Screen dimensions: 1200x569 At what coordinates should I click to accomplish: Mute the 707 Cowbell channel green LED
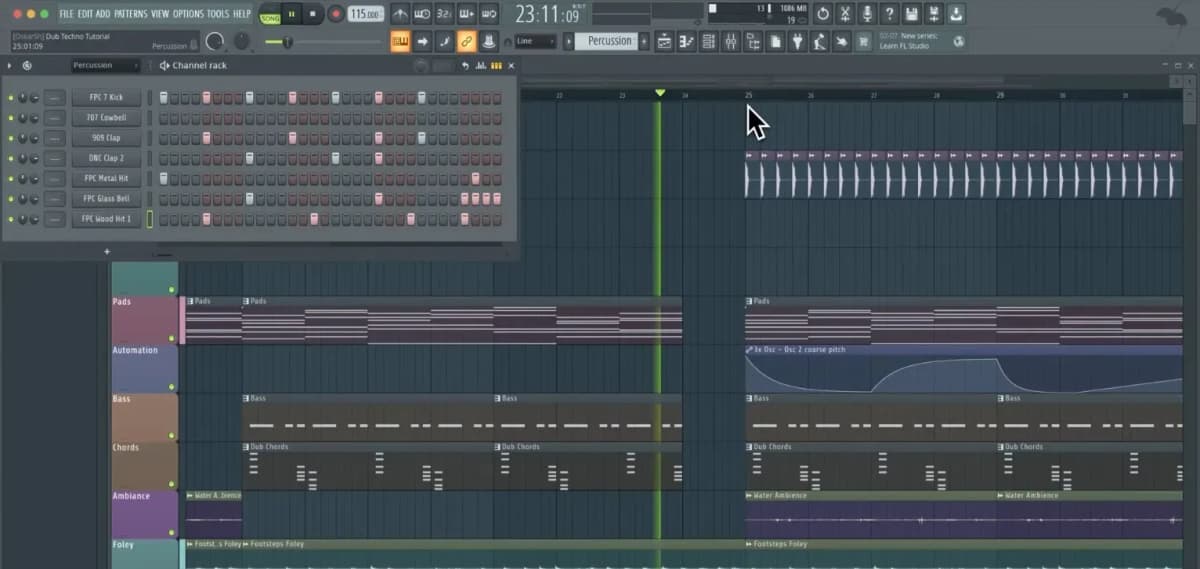pos(11,118)
